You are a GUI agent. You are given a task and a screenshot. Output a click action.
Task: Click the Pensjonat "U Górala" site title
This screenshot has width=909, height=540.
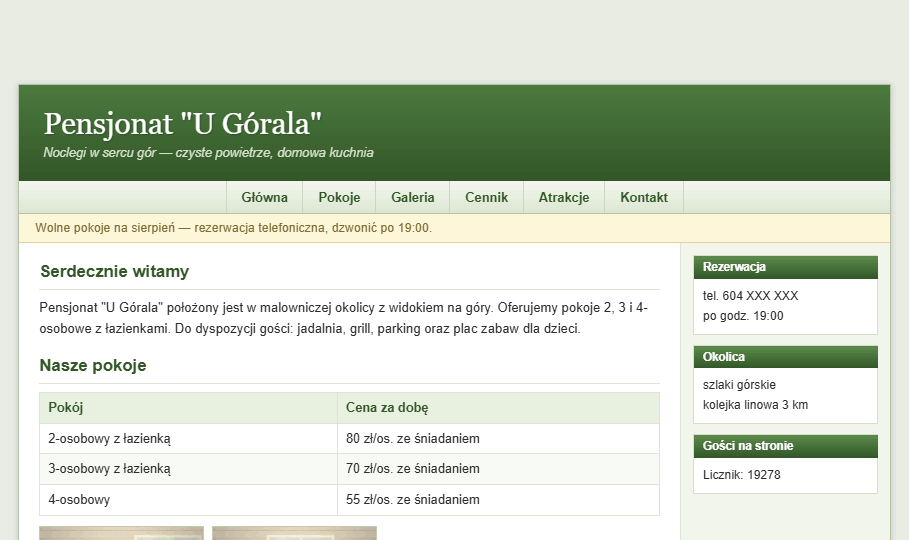click(x=183, y=124)
